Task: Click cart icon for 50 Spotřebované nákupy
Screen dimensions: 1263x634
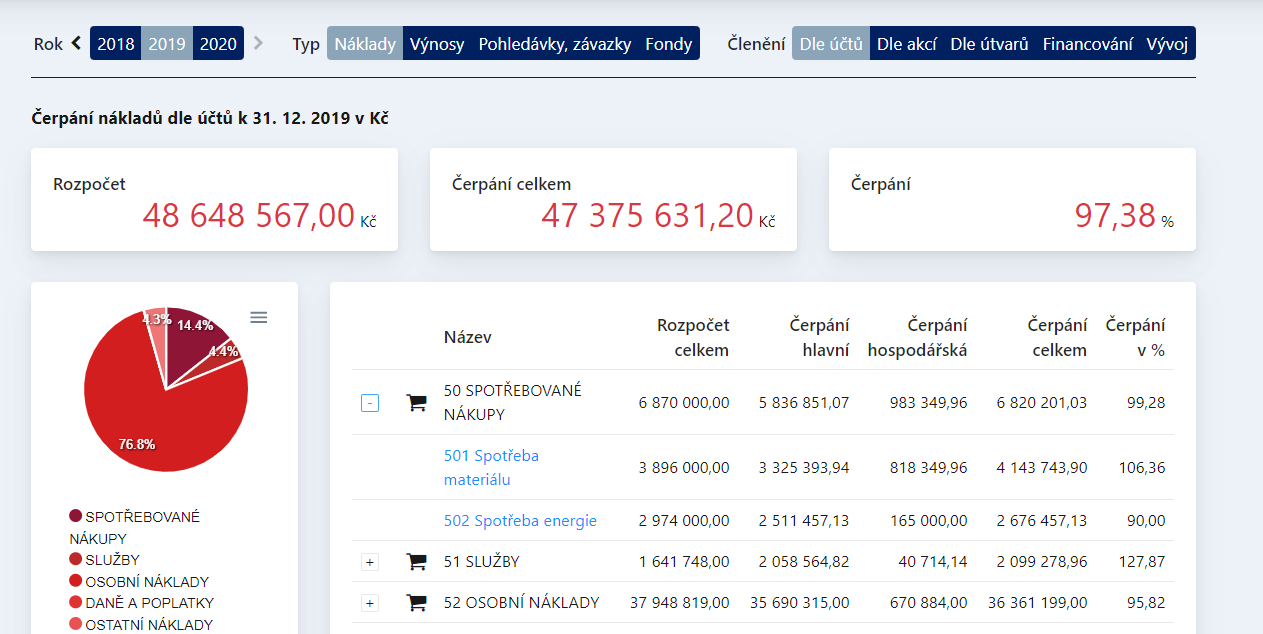Action: [x=416, y=403]
